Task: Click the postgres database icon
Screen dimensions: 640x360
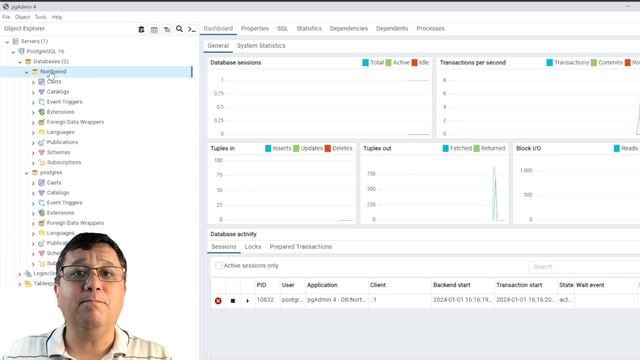Action: pyautogui.click(x=35, y=173)
